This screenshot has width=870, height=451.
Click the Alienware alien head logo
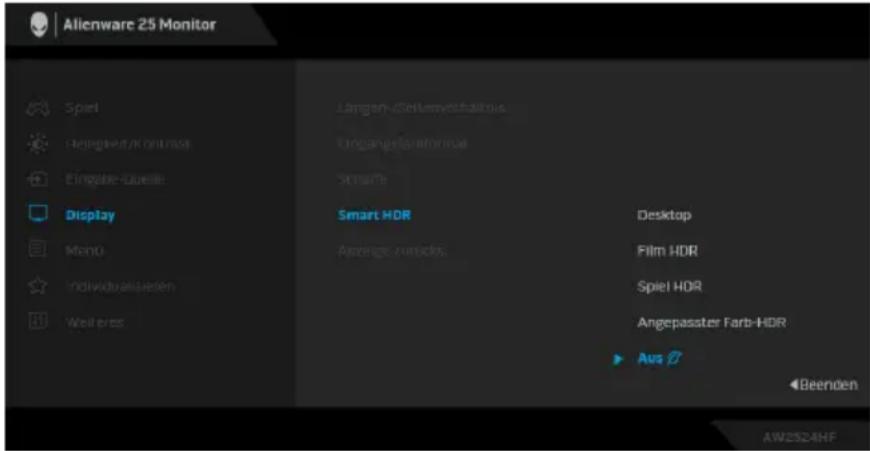pos(39,25)
